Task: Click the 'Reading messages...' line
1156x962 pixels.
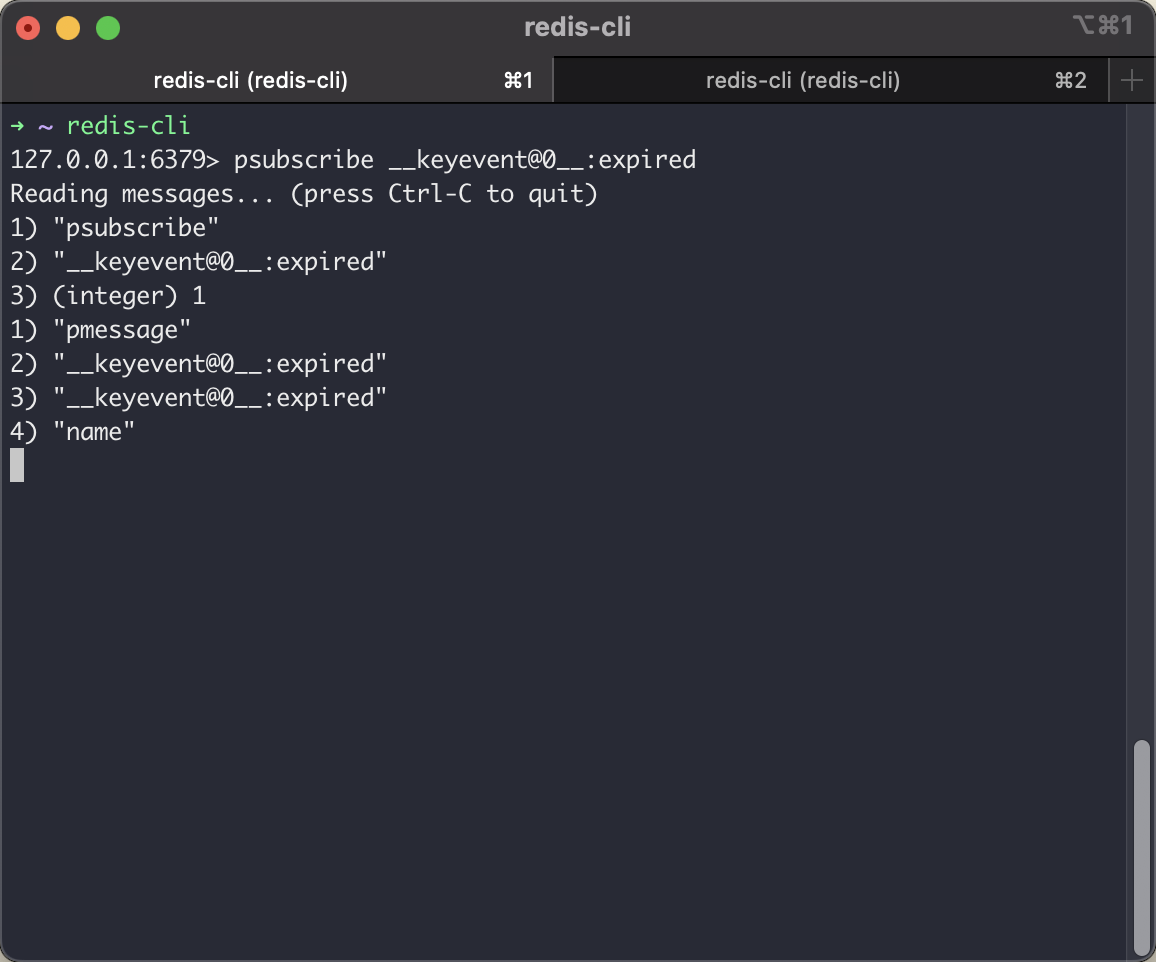Action: [x=304, y=194]
